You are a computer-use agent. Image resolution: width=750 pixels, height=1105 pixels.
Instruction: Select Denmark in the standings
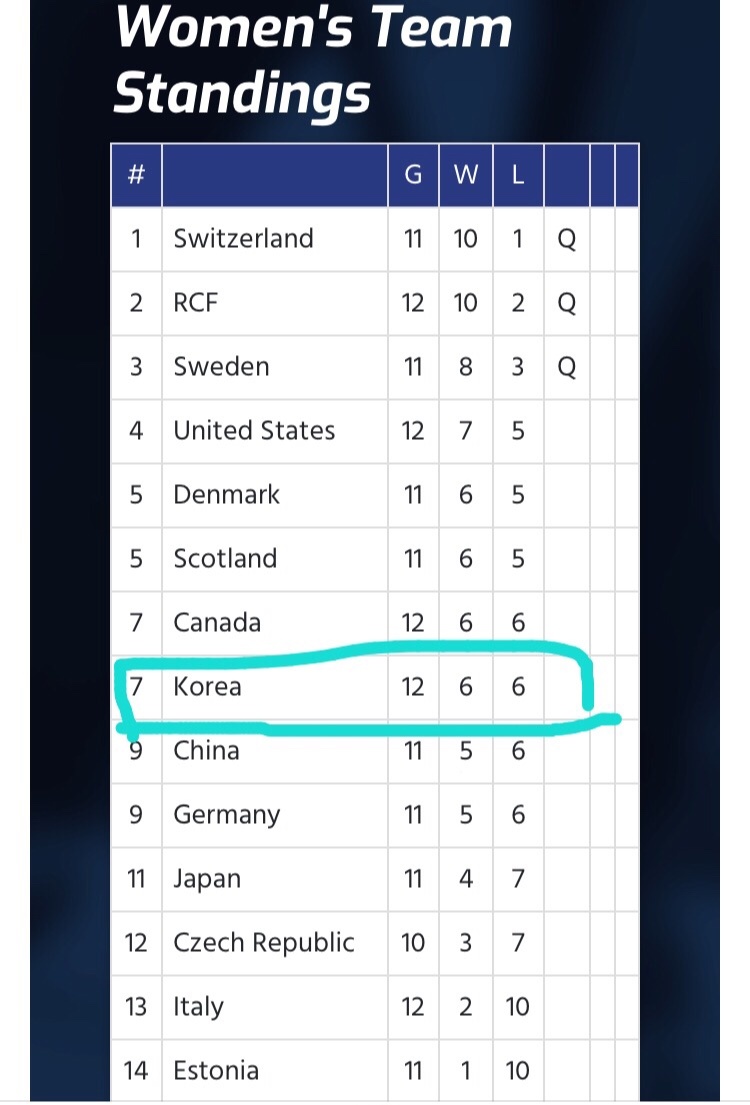[x=226, y=495]
